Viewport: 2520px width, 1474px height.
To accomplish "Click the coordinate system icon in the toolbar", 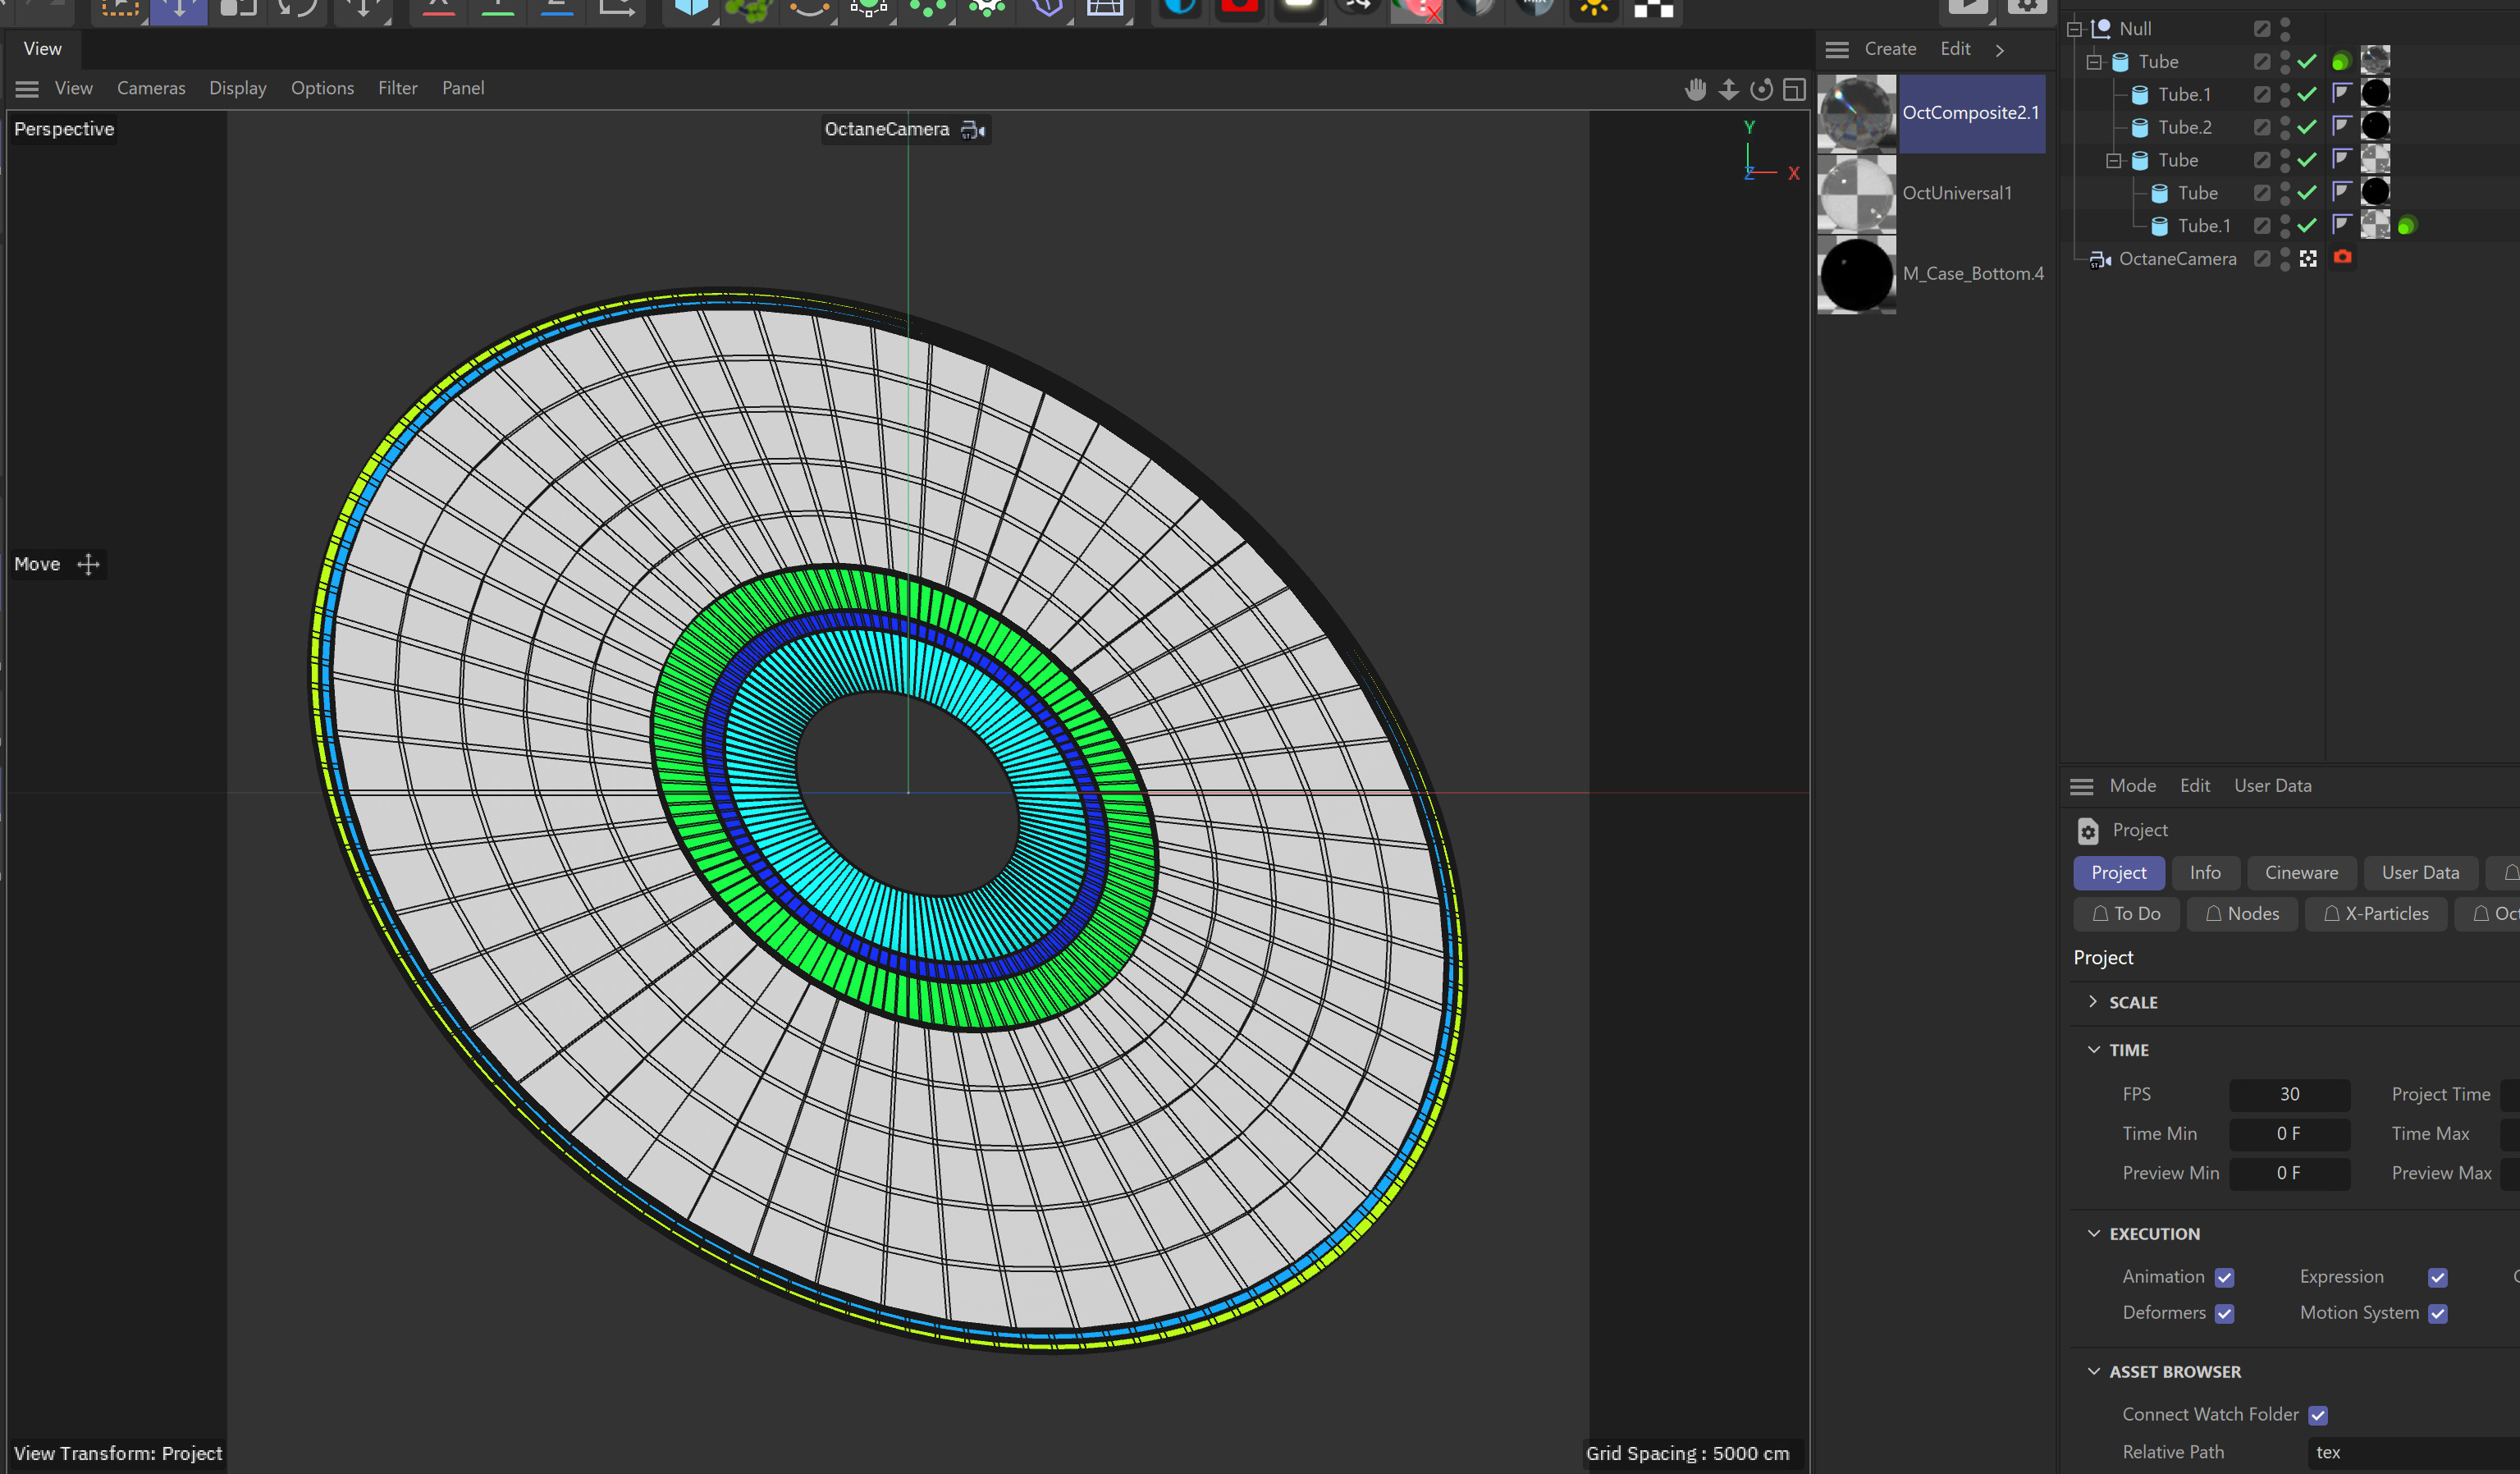I will (616, 8).
